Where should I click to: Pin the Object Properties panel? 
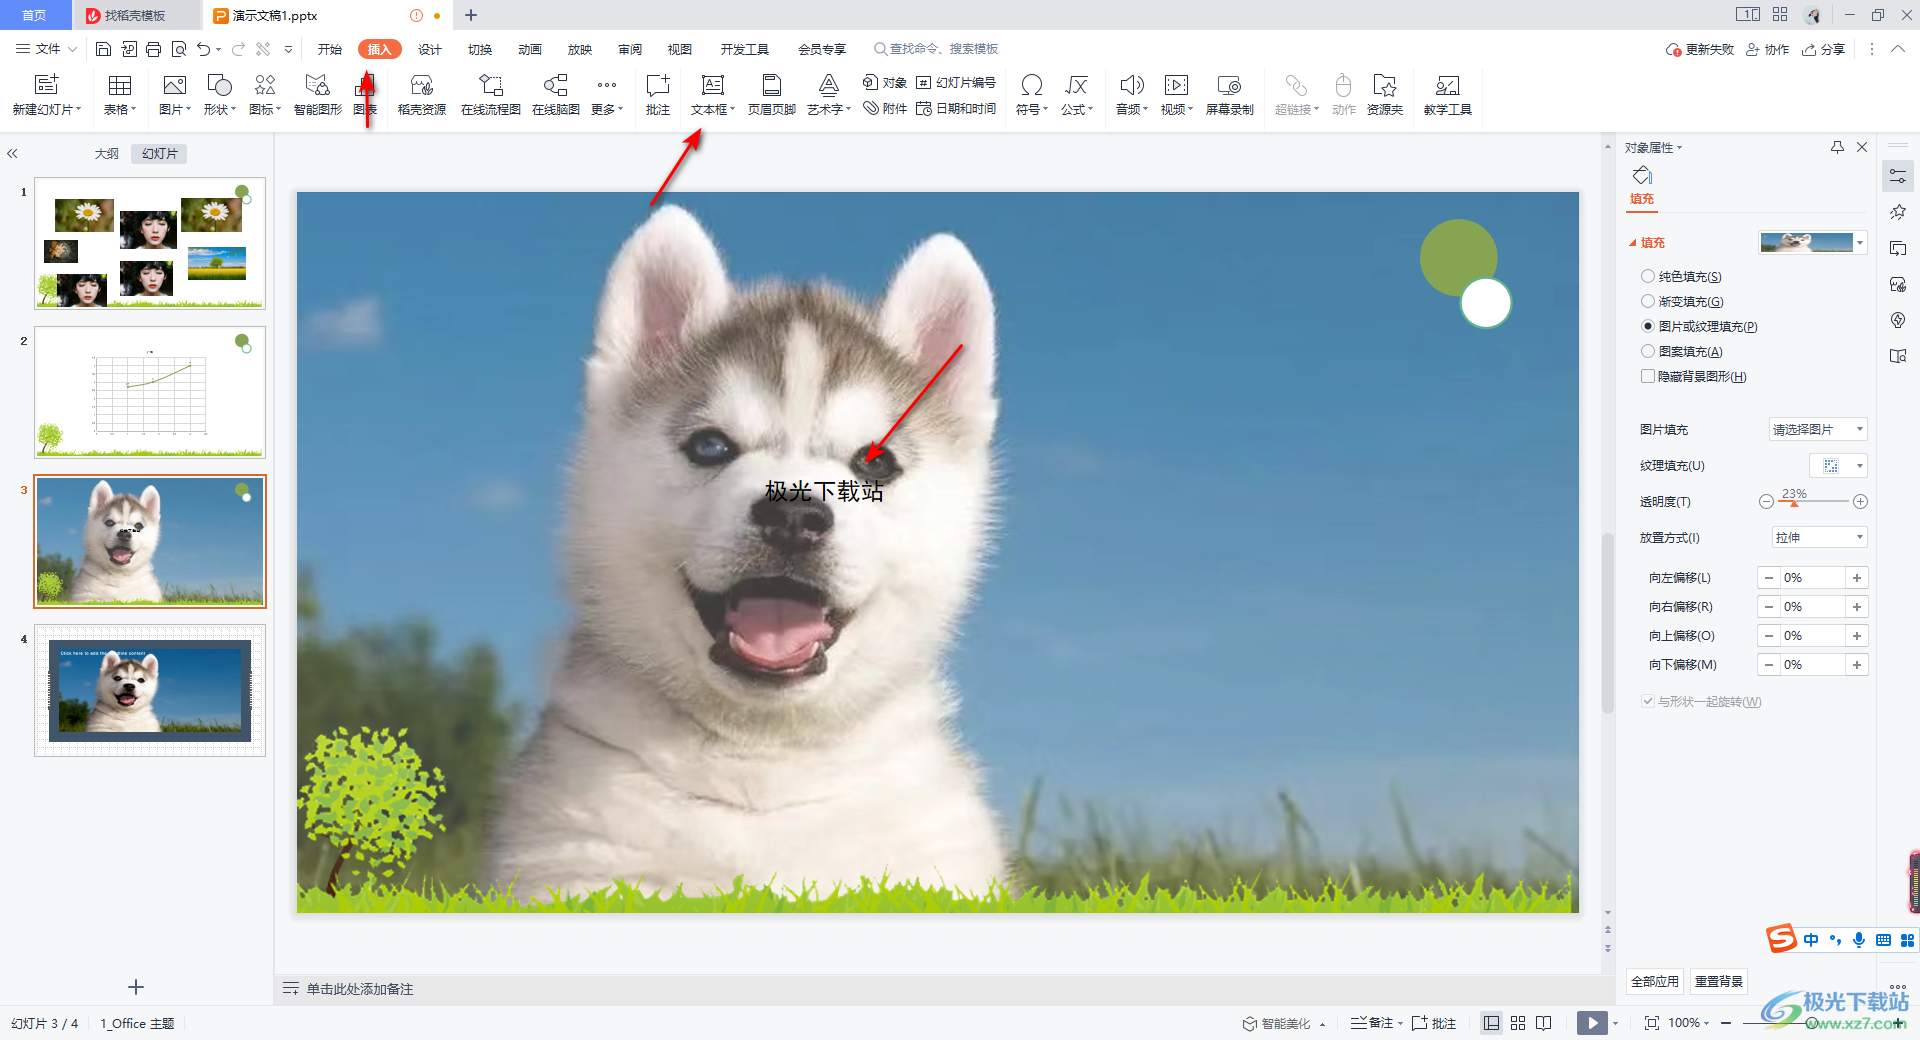[x=1837, y=147]
